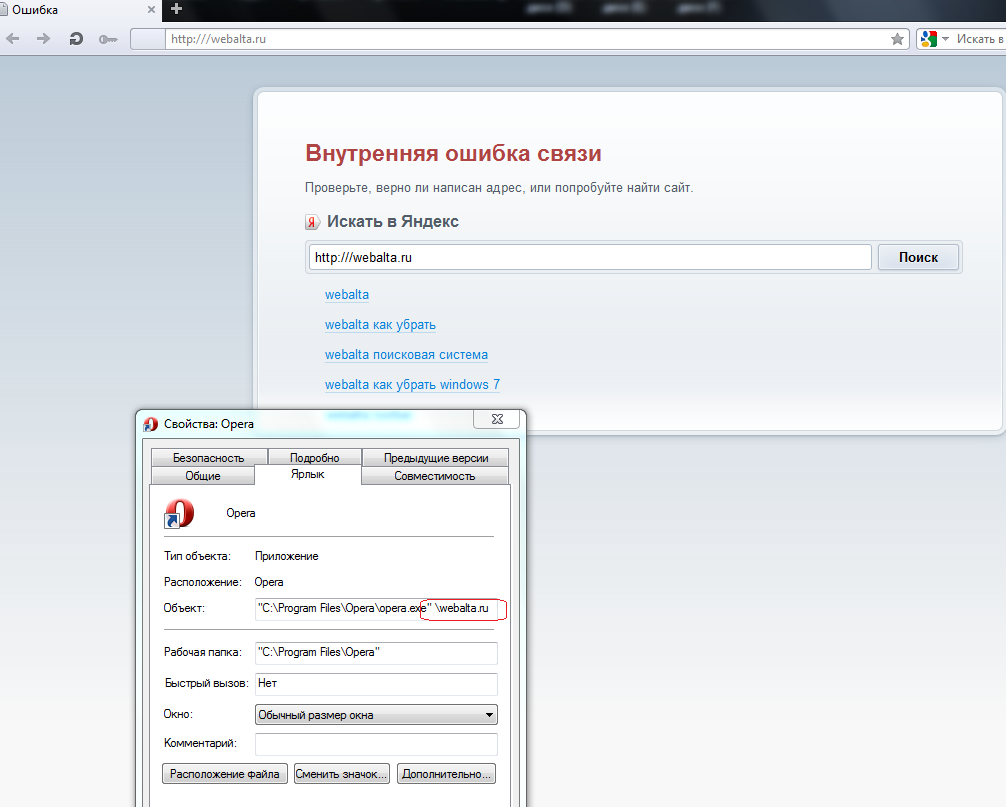Click the Быстрый вызов field
Screen dimensions: 1006x807
376,684
